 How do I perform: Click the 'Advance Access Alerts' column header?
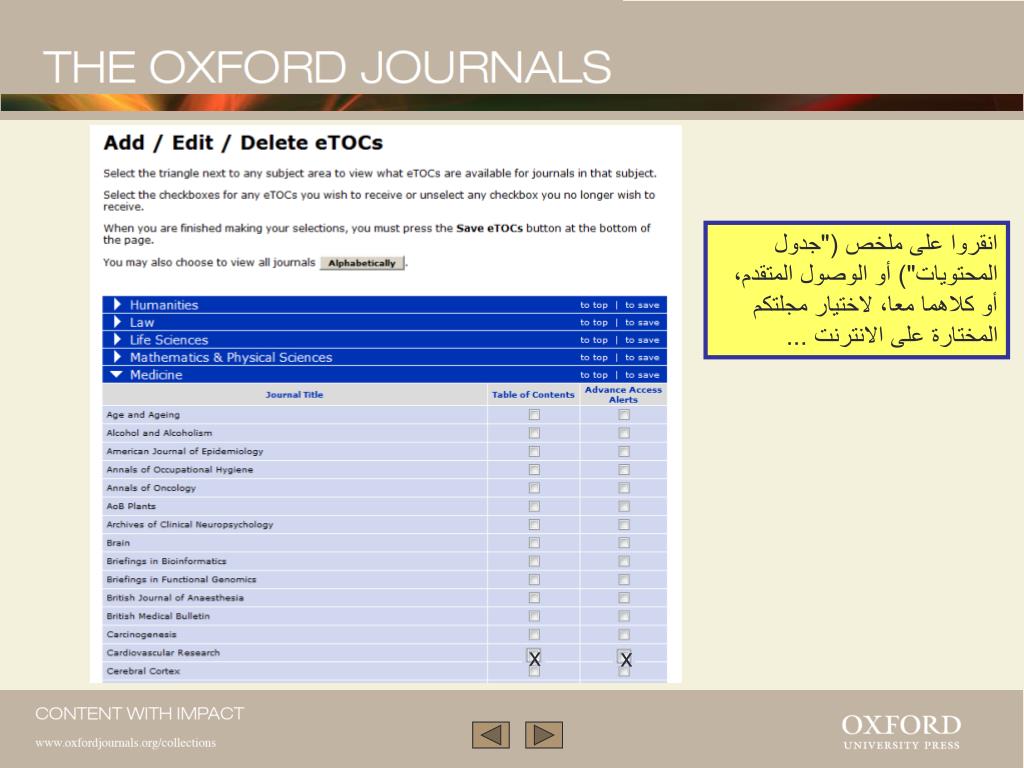[623, 394]
